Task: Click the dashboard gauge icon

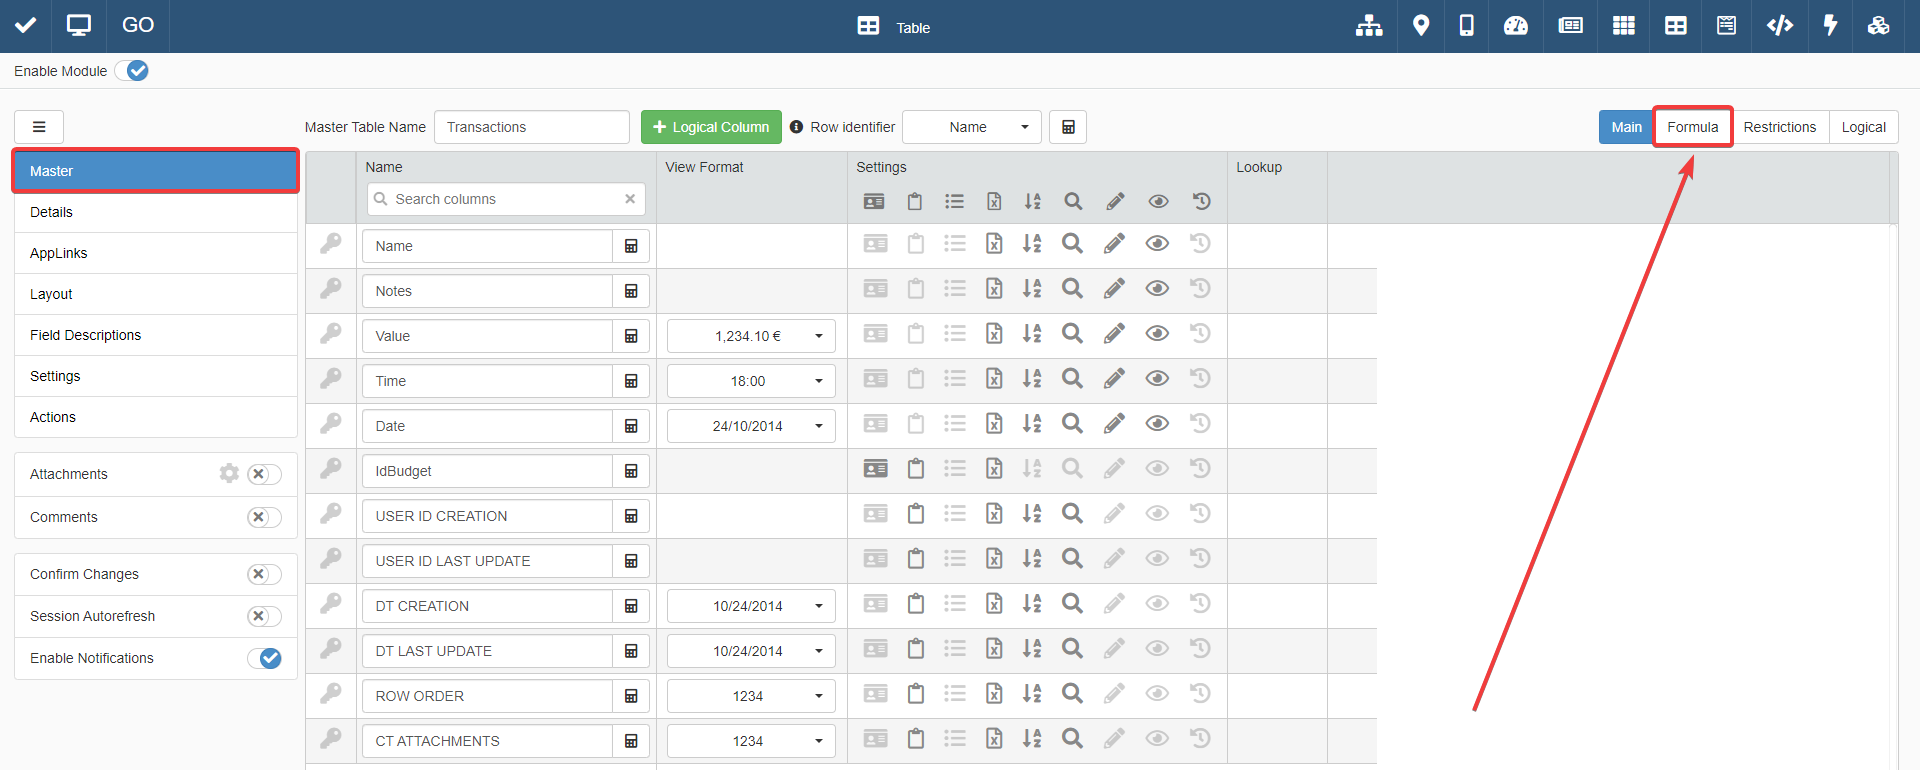Action: (1516, 26)
